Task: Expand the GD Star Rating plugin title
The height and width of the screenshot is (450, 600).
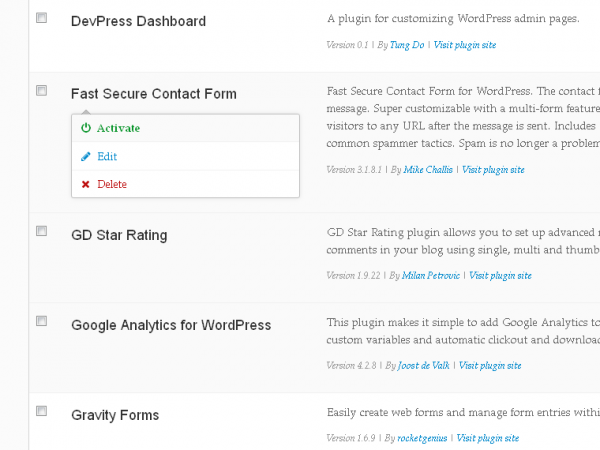Action: pyautogui.click(x=119, y=235)
